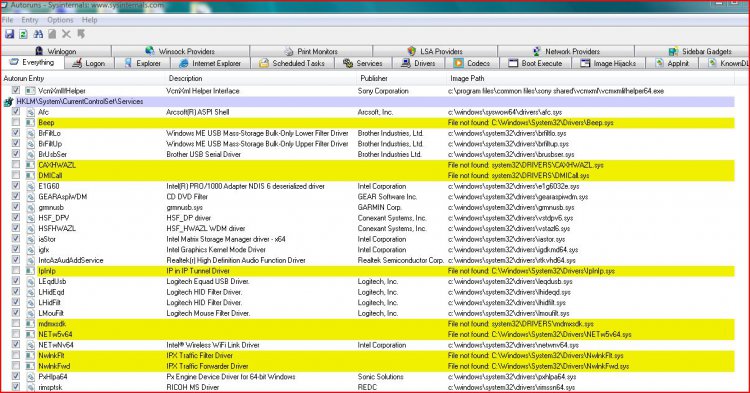
Task: Switch to the Services tab
Action: click(363, 63)
